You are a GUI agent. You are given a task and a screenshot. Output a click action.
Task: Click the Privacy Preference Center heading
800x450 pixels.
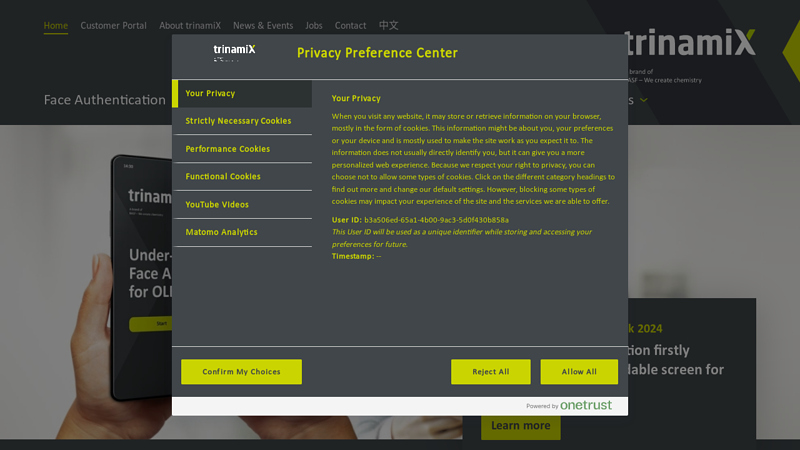click(x=378, y=53)
